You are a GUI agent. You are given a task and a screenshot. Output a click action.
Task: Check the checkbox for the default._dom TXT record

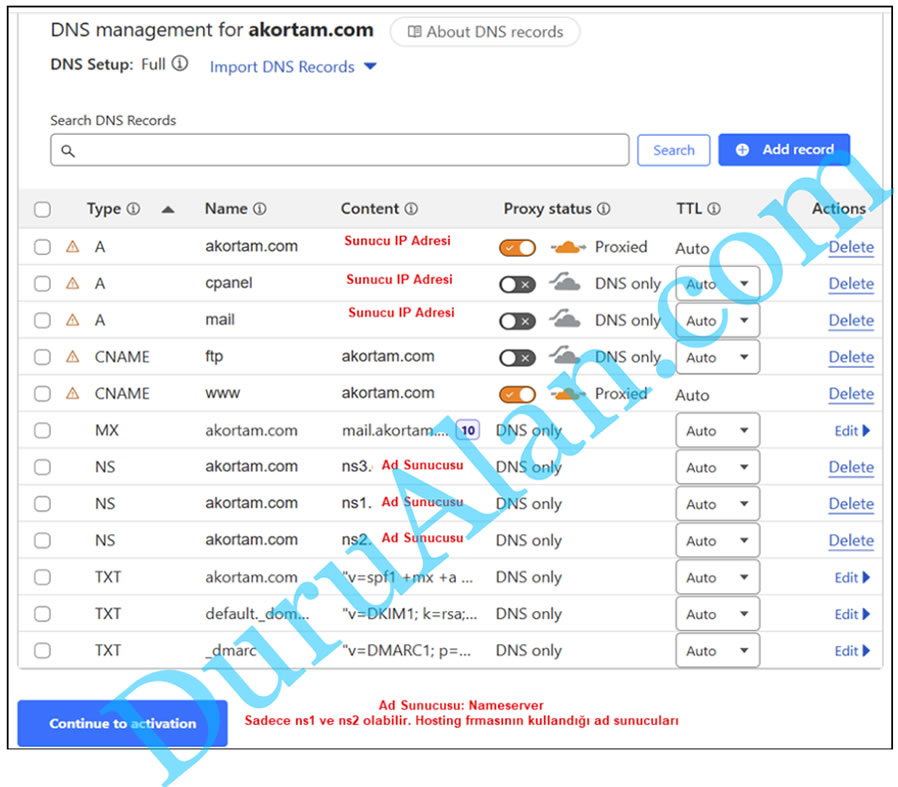pyautogui.click(x=42, y=613)
